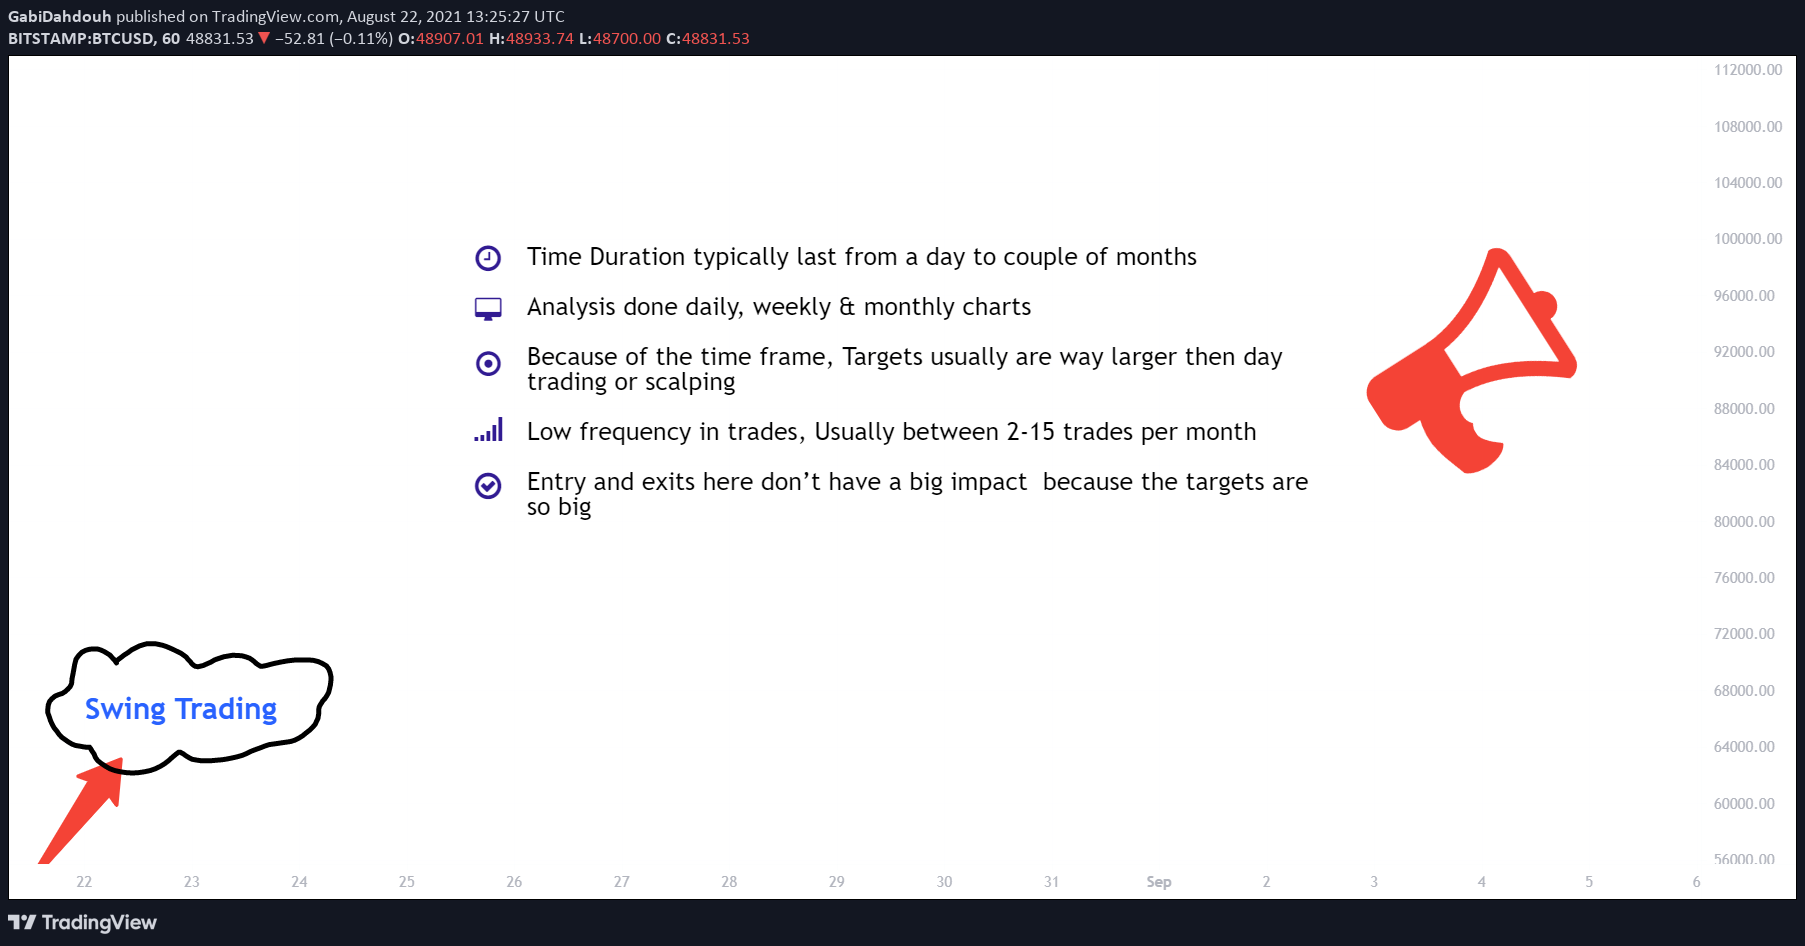Click the red down triangle price indicator

point(264,38)
